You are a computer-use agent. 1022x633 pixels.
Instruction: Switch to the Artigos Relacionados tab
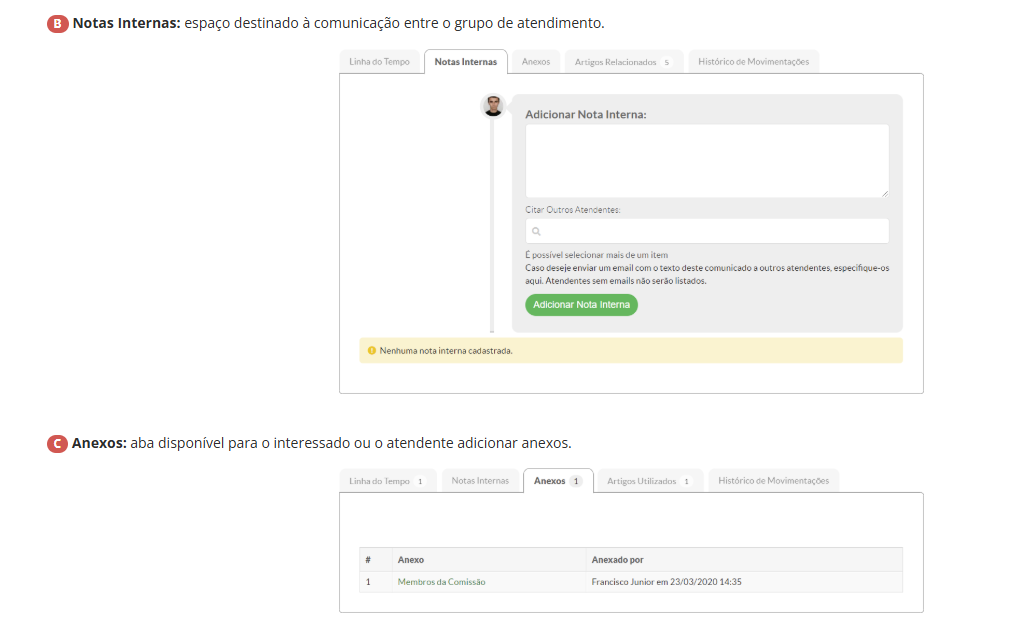[616, 62]
